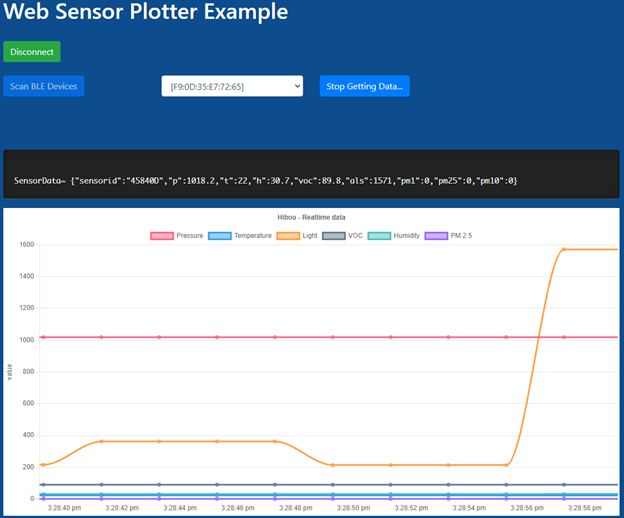Toggle the Humidity legend entry
The height and width of the screenshot is (518, 624).
pos(380,236)
